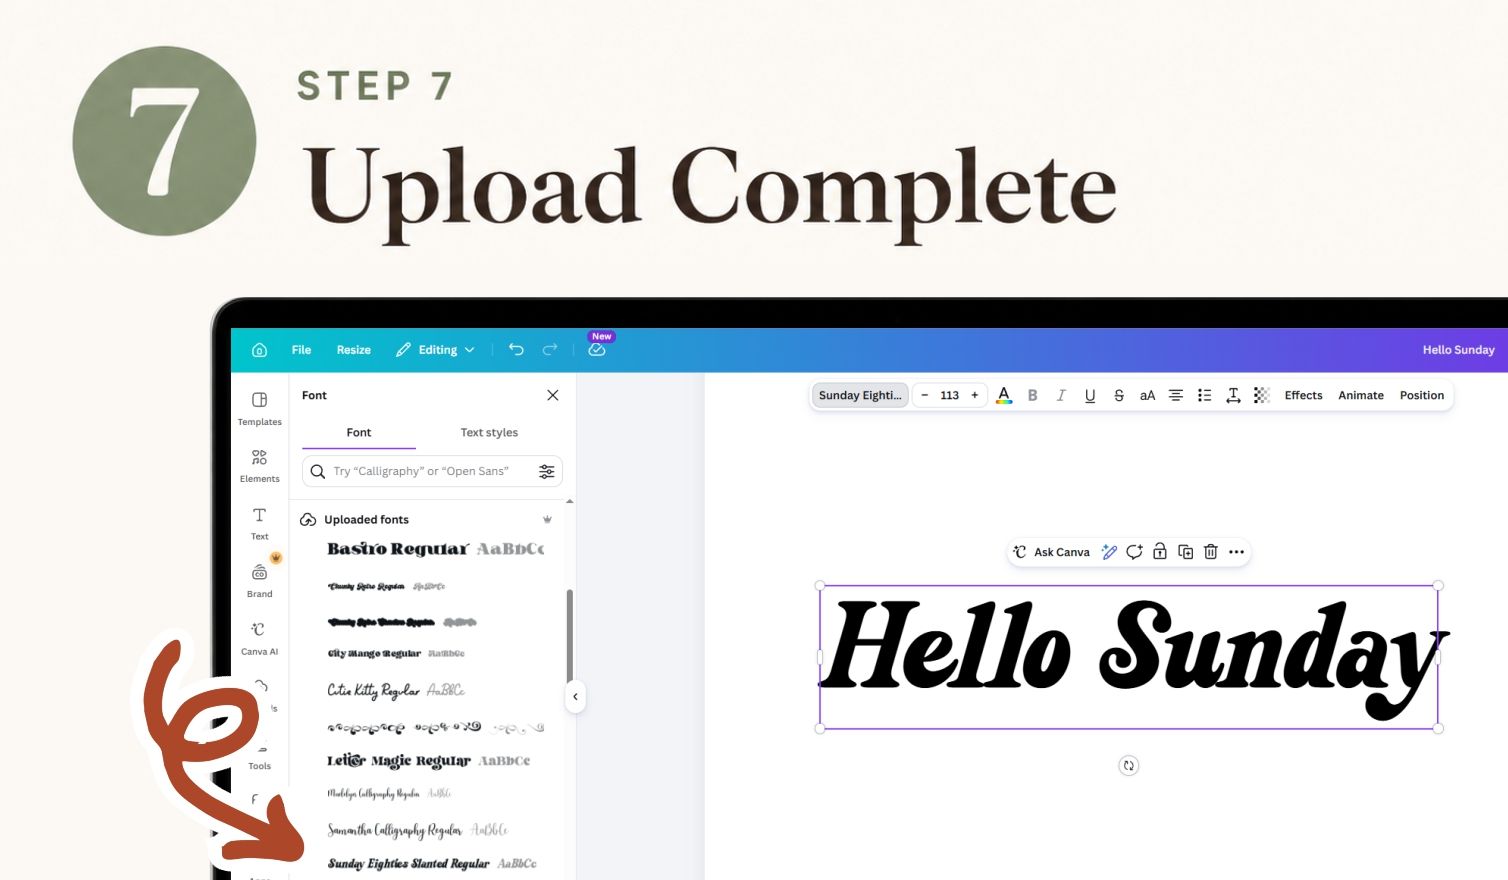This screenshot has height=880, width=1508.
Task: Toggle bold formatting
Action: 1033,395
